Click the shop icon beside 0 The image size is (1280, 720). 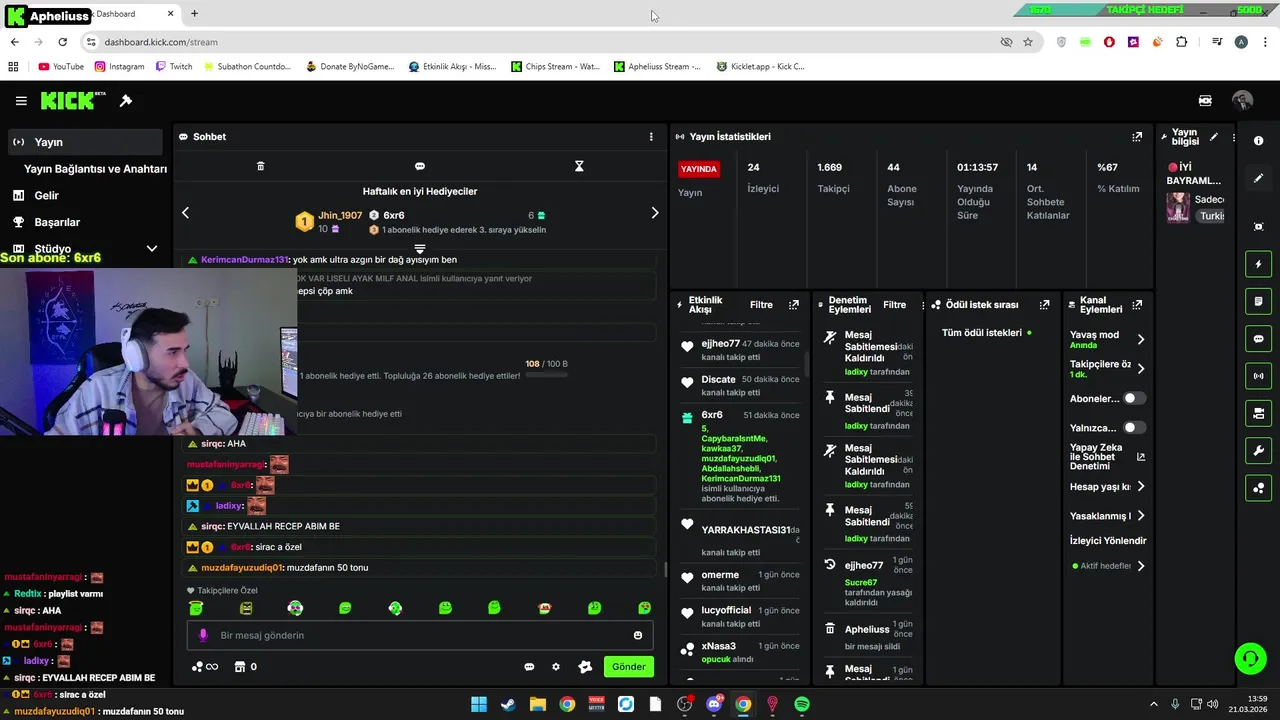coord(240,667)
